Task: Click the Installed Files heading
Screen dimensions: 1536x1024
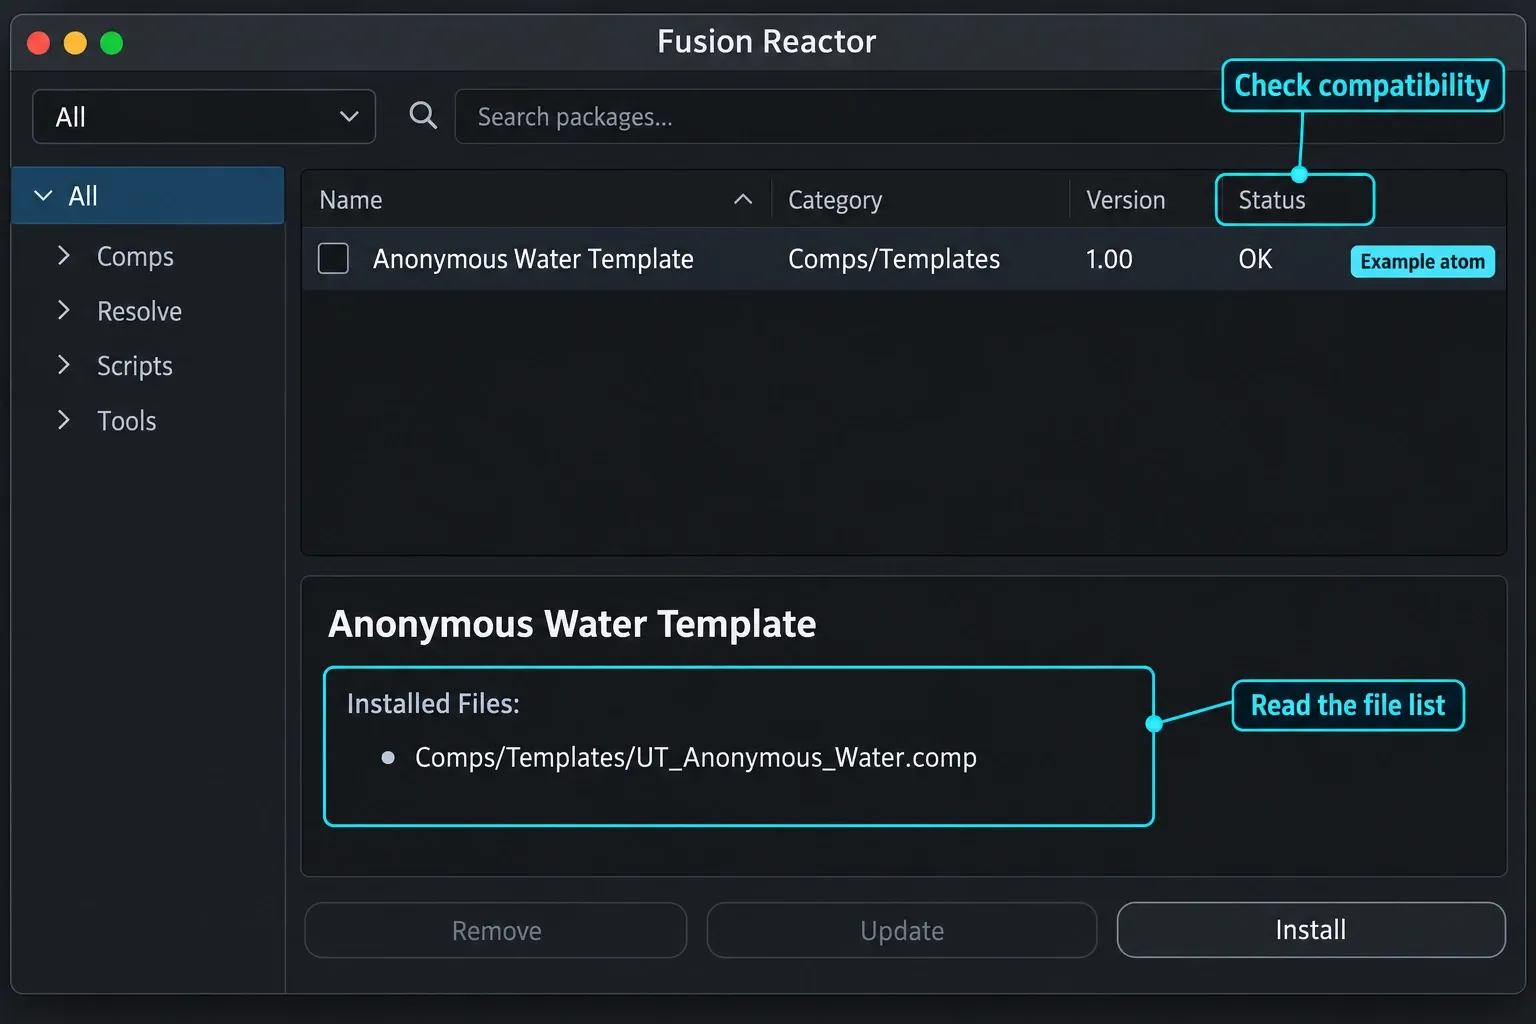Action: pyautogui.click(x=433, y=704)
